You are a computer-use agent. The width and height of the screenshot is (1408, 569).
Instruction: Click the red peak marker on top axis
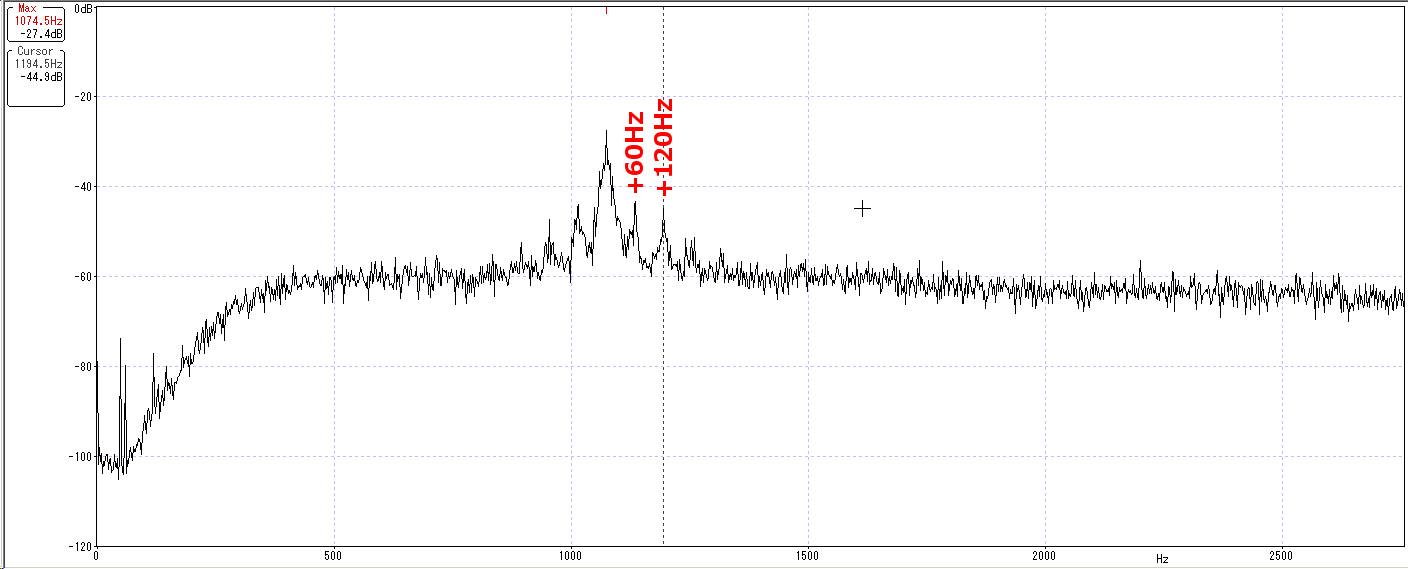(x=606, y=10)
